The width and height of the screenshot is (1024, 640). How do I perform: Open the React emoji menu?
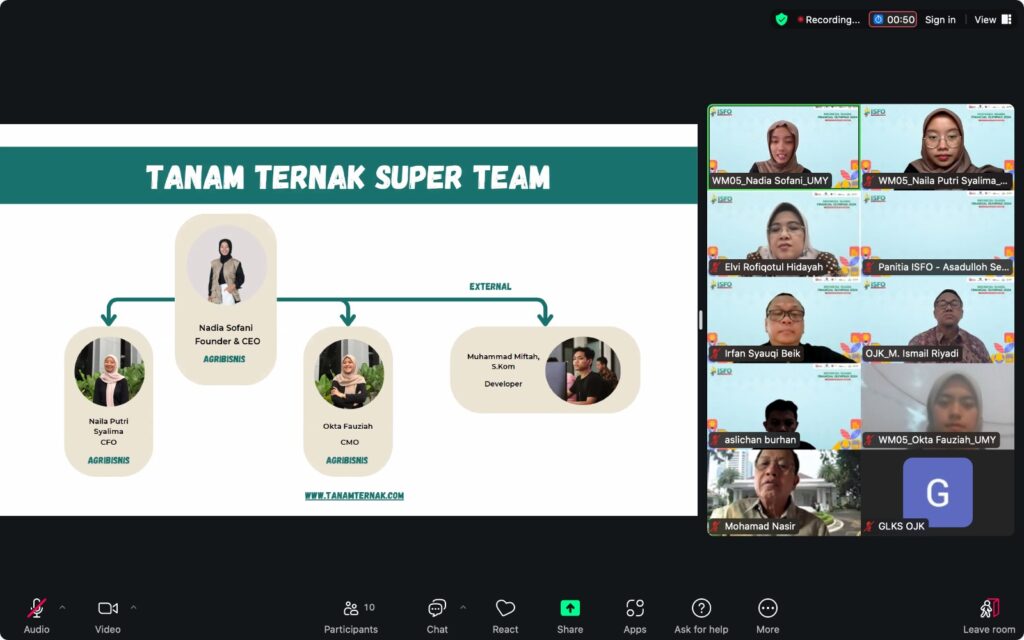pyautogui.click(x=505, y=615)
